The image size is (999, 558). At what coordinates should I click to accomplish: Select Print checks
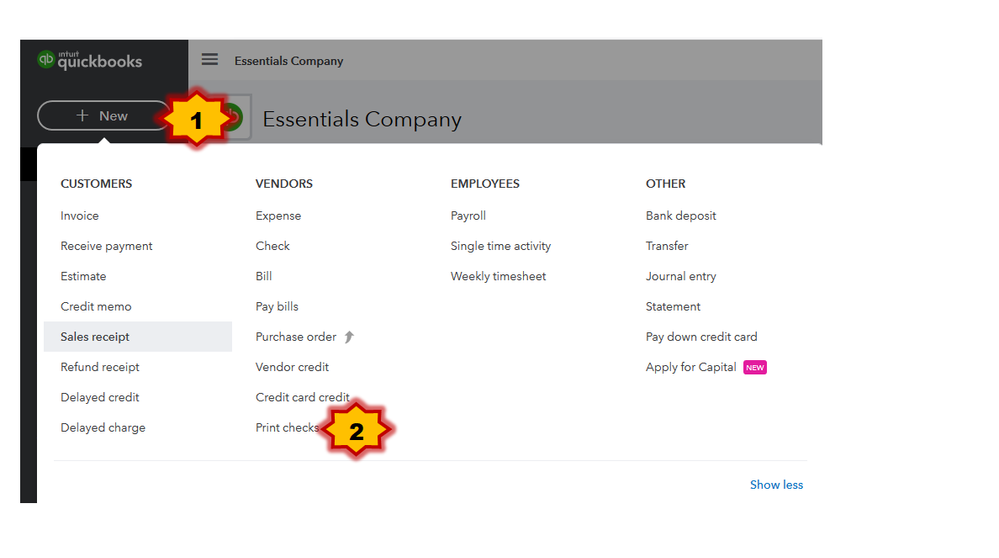[x=287, y=427]
